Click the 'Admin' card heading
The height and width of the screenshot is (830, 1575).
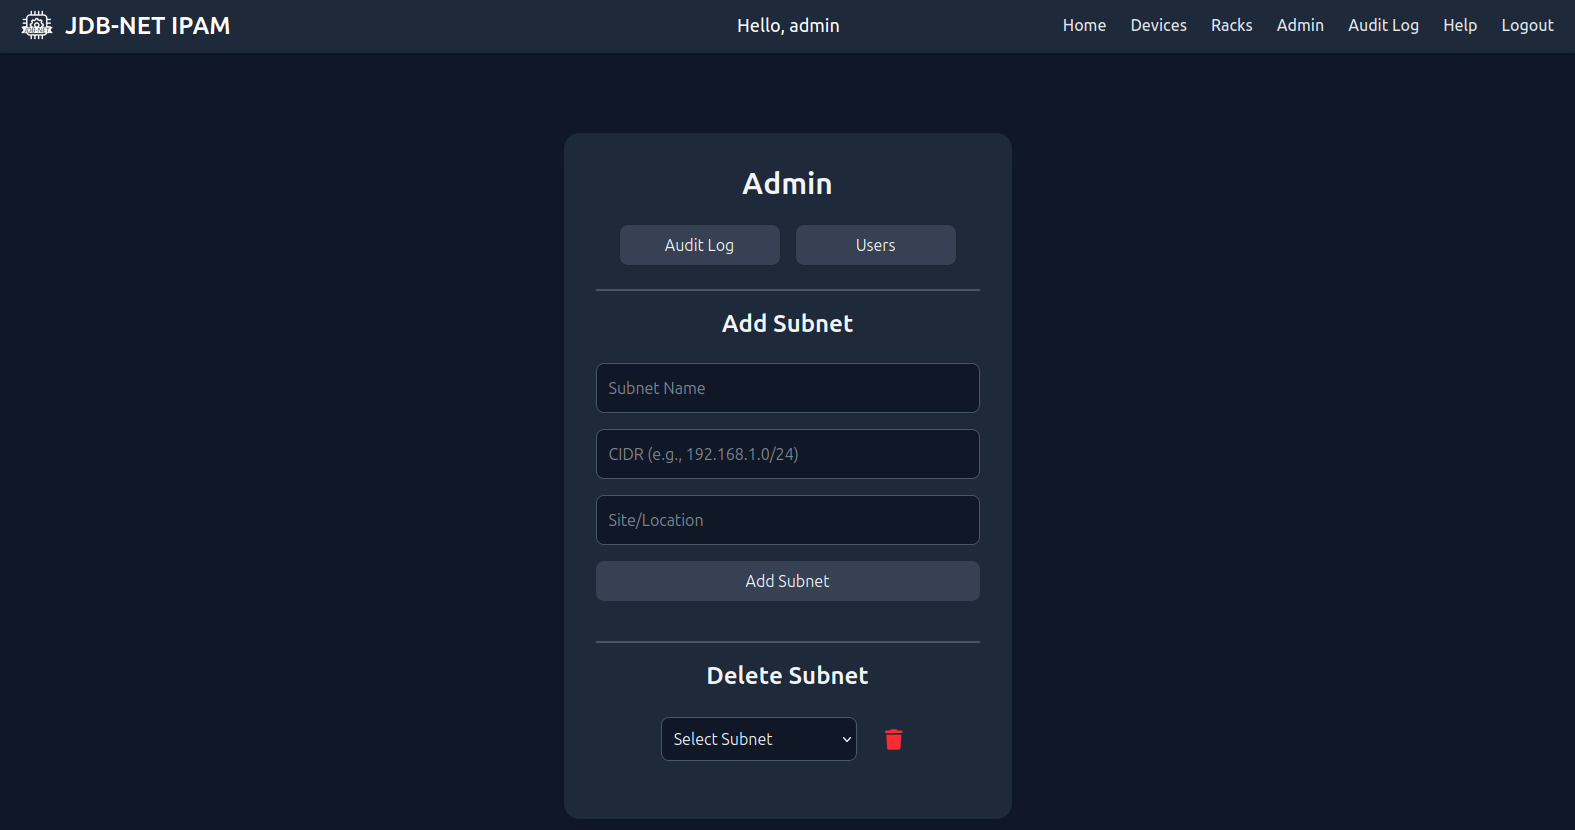787,184
